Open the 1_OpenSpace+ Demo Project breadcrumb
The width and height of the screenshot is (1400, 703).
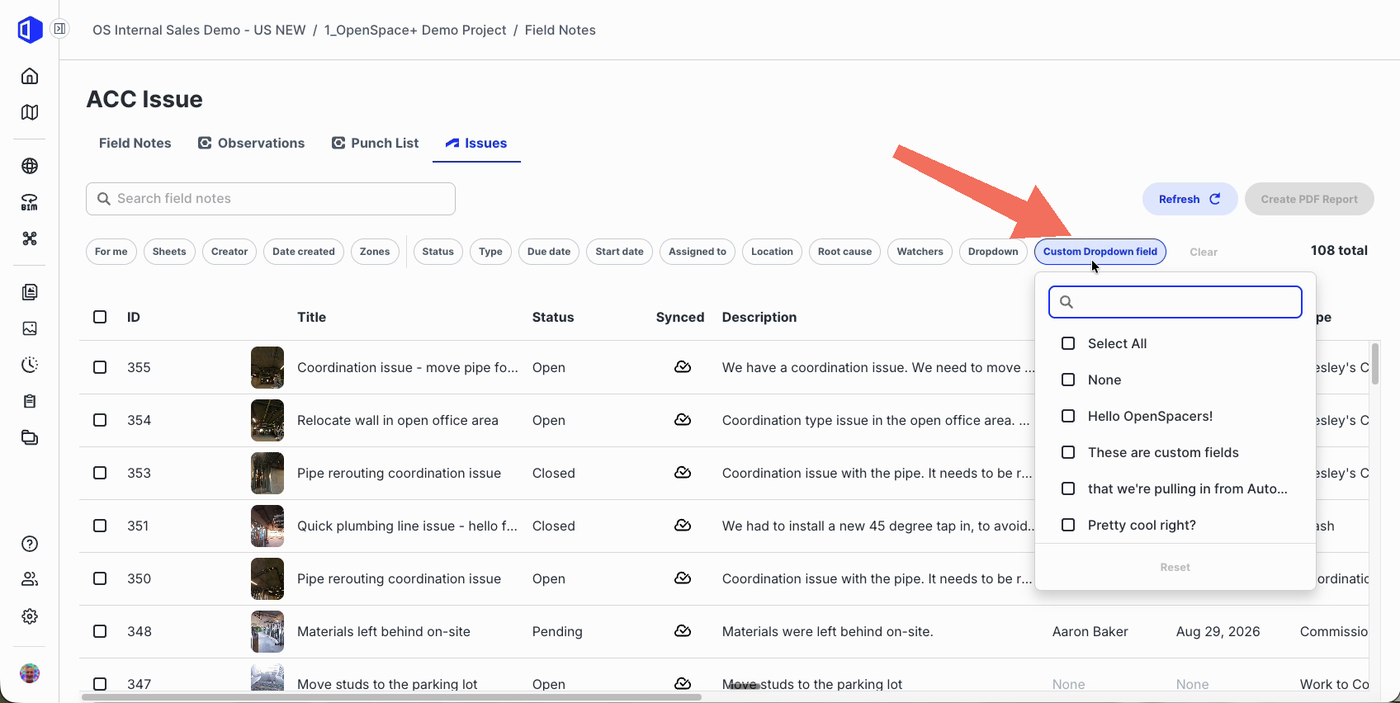pyautogui.click(x=415, y=30)
